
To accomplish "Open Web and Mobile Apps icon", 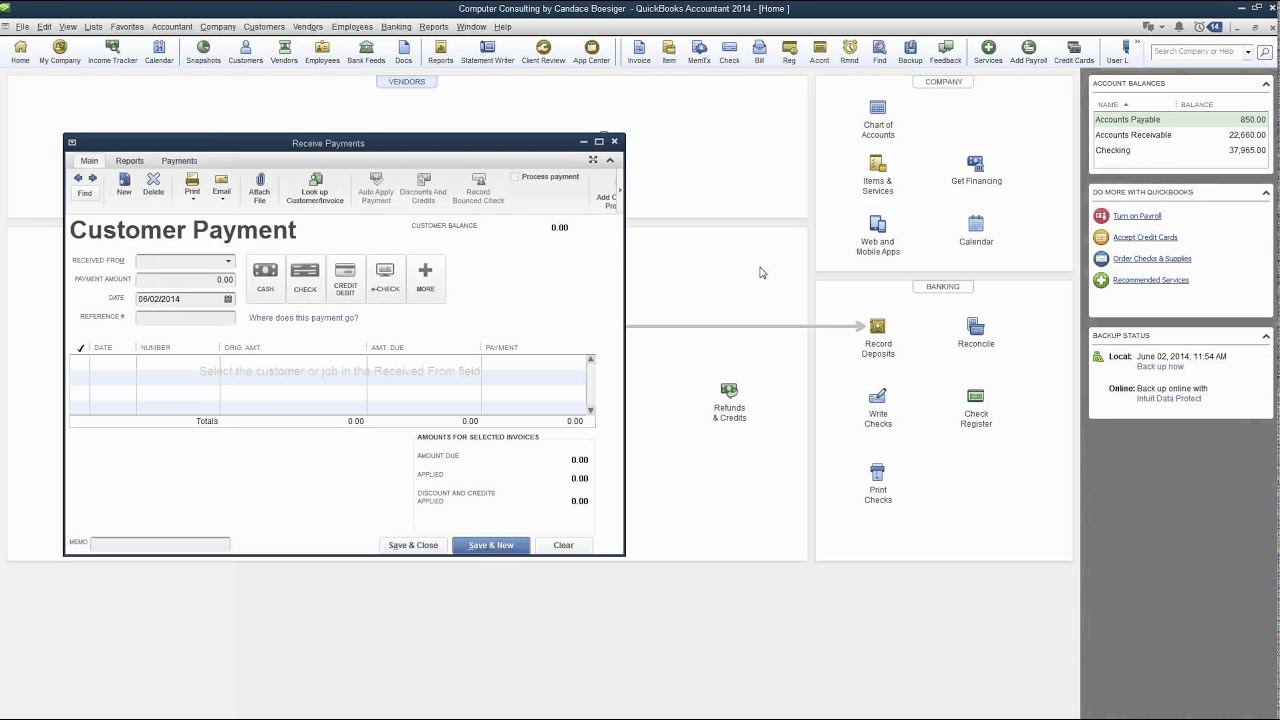I will 878,236.
